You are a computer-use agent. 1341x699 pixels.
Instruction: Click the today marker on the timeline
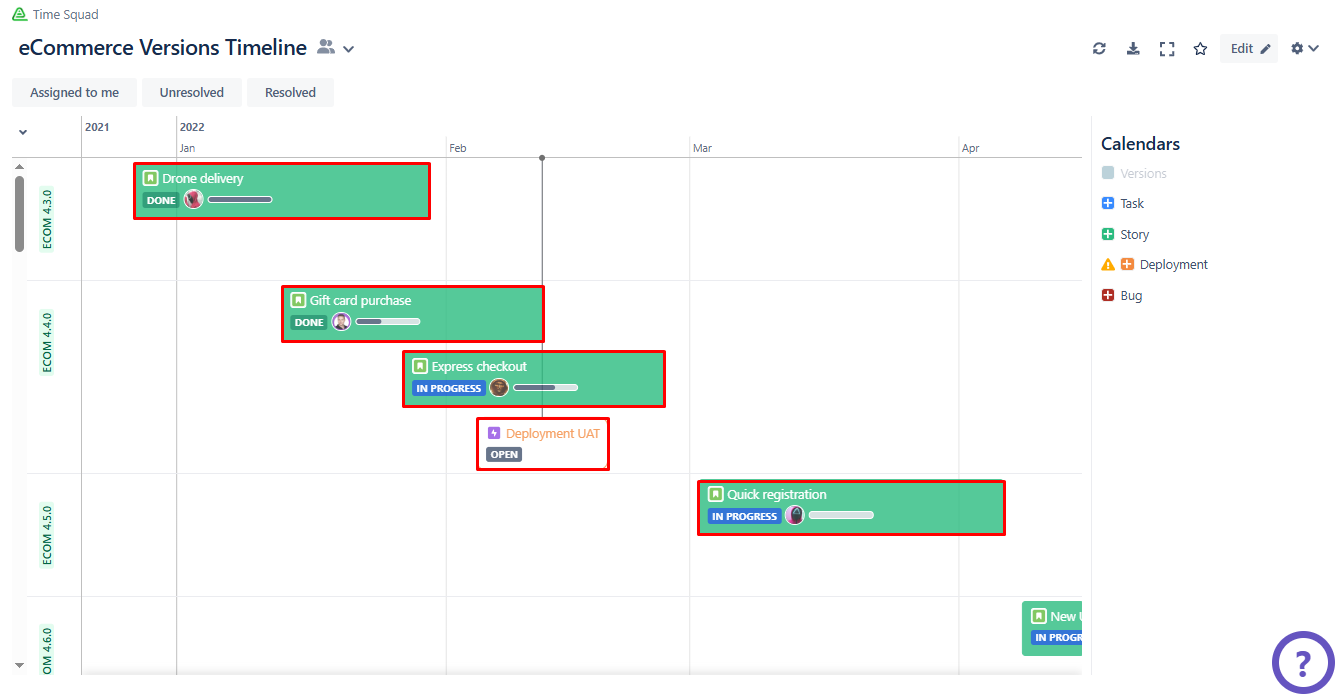[x=542, y=158]
